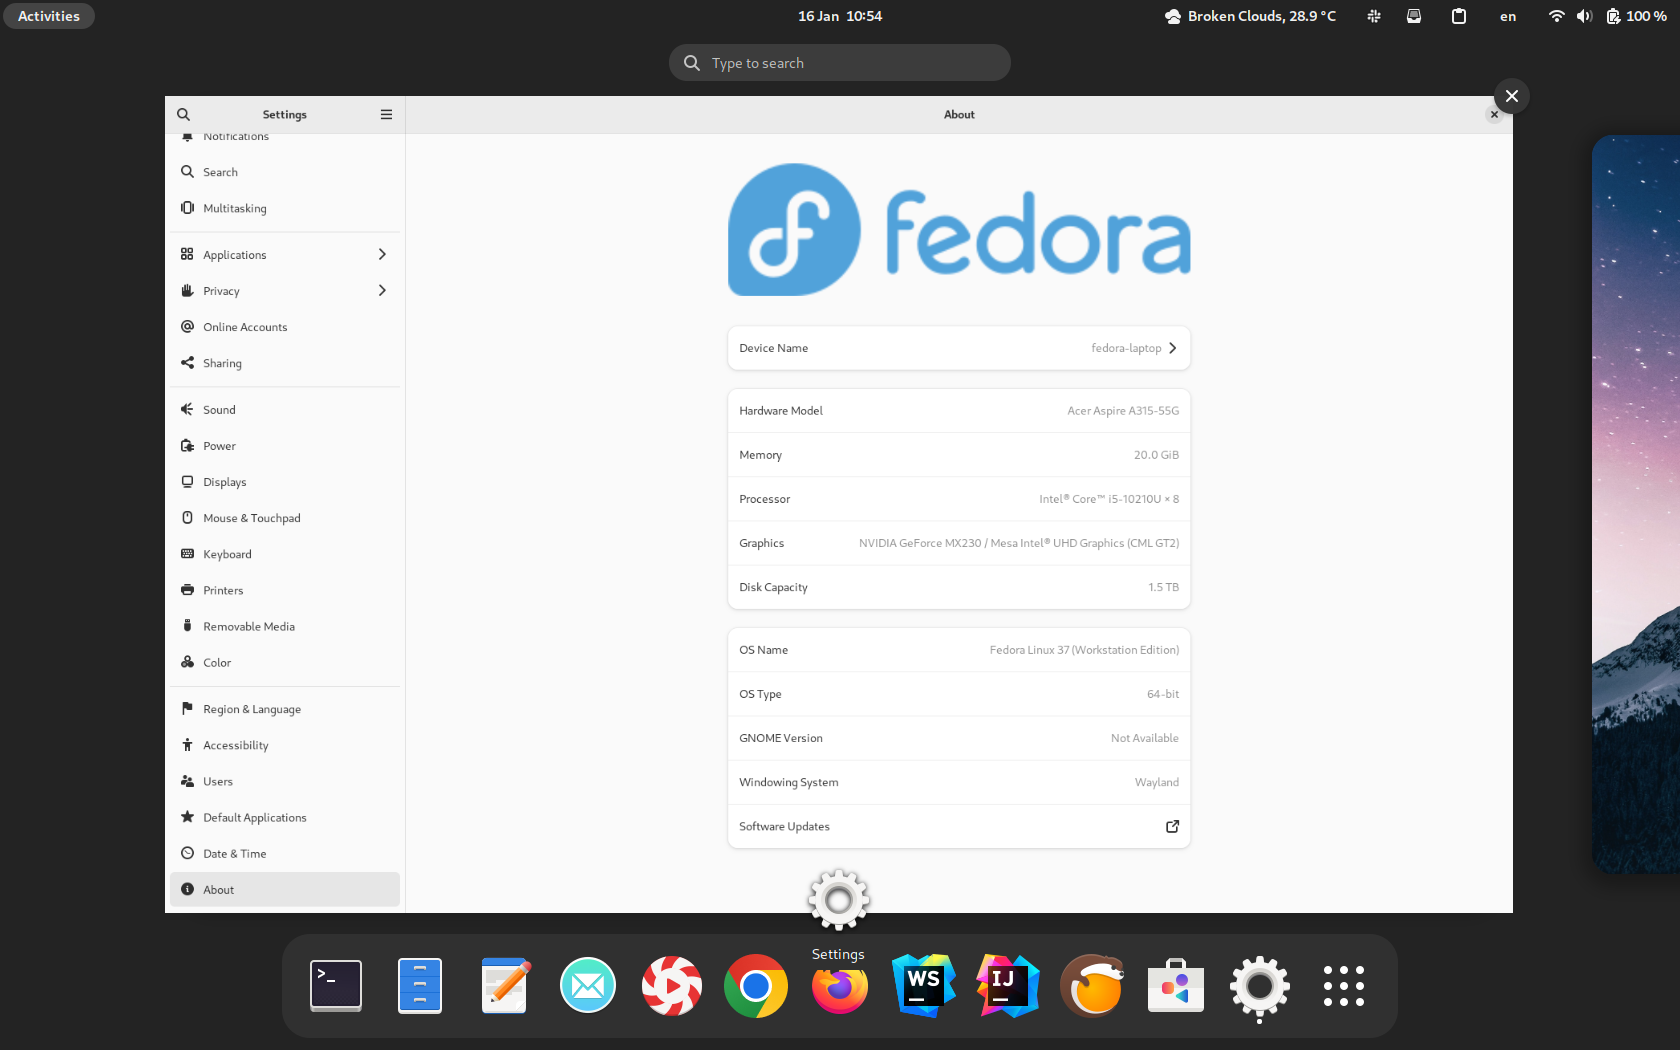Image resolution: width=1680 pixels, height=1050 pixels.
Task: Open the battery 100 % indicator
Action: point(1637,16)
